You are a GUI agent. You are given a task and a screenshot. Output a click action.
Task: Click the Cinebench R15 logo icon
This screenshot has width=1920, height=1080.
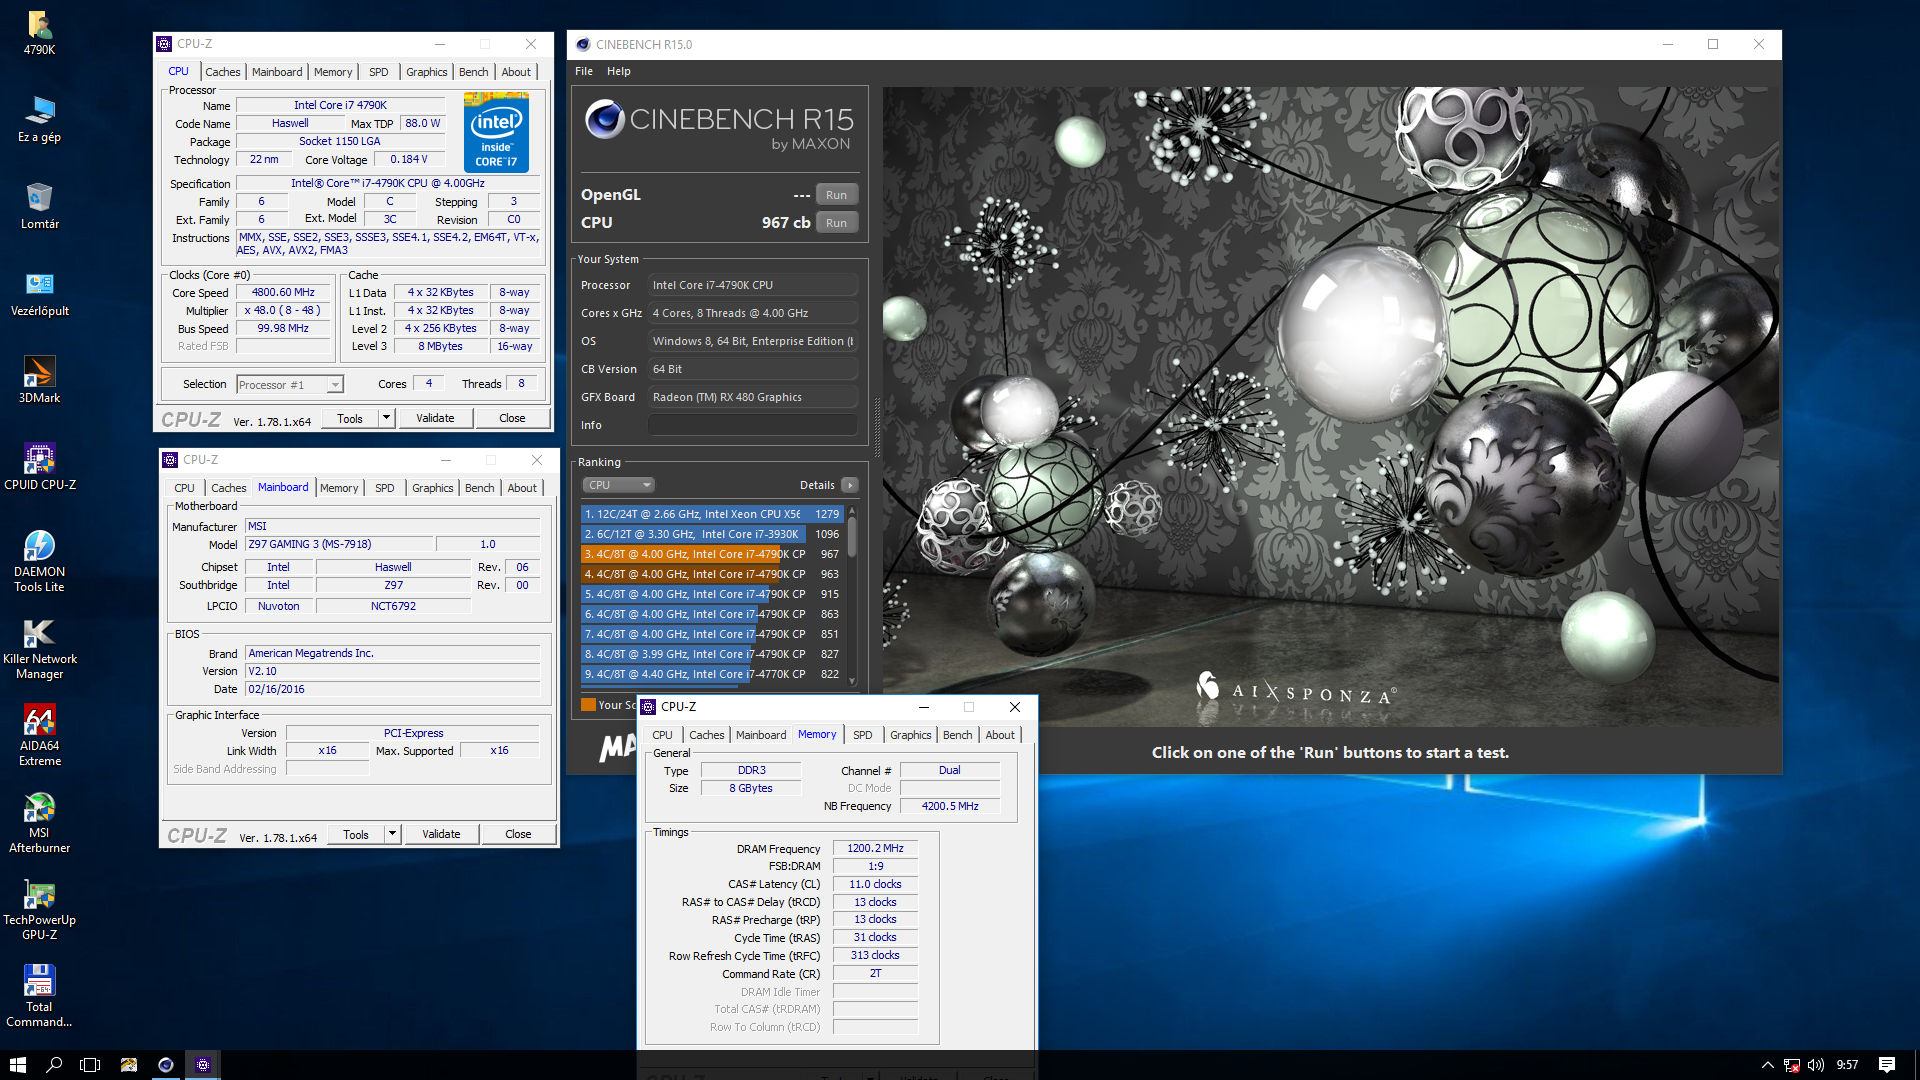[x=605, y=119]
